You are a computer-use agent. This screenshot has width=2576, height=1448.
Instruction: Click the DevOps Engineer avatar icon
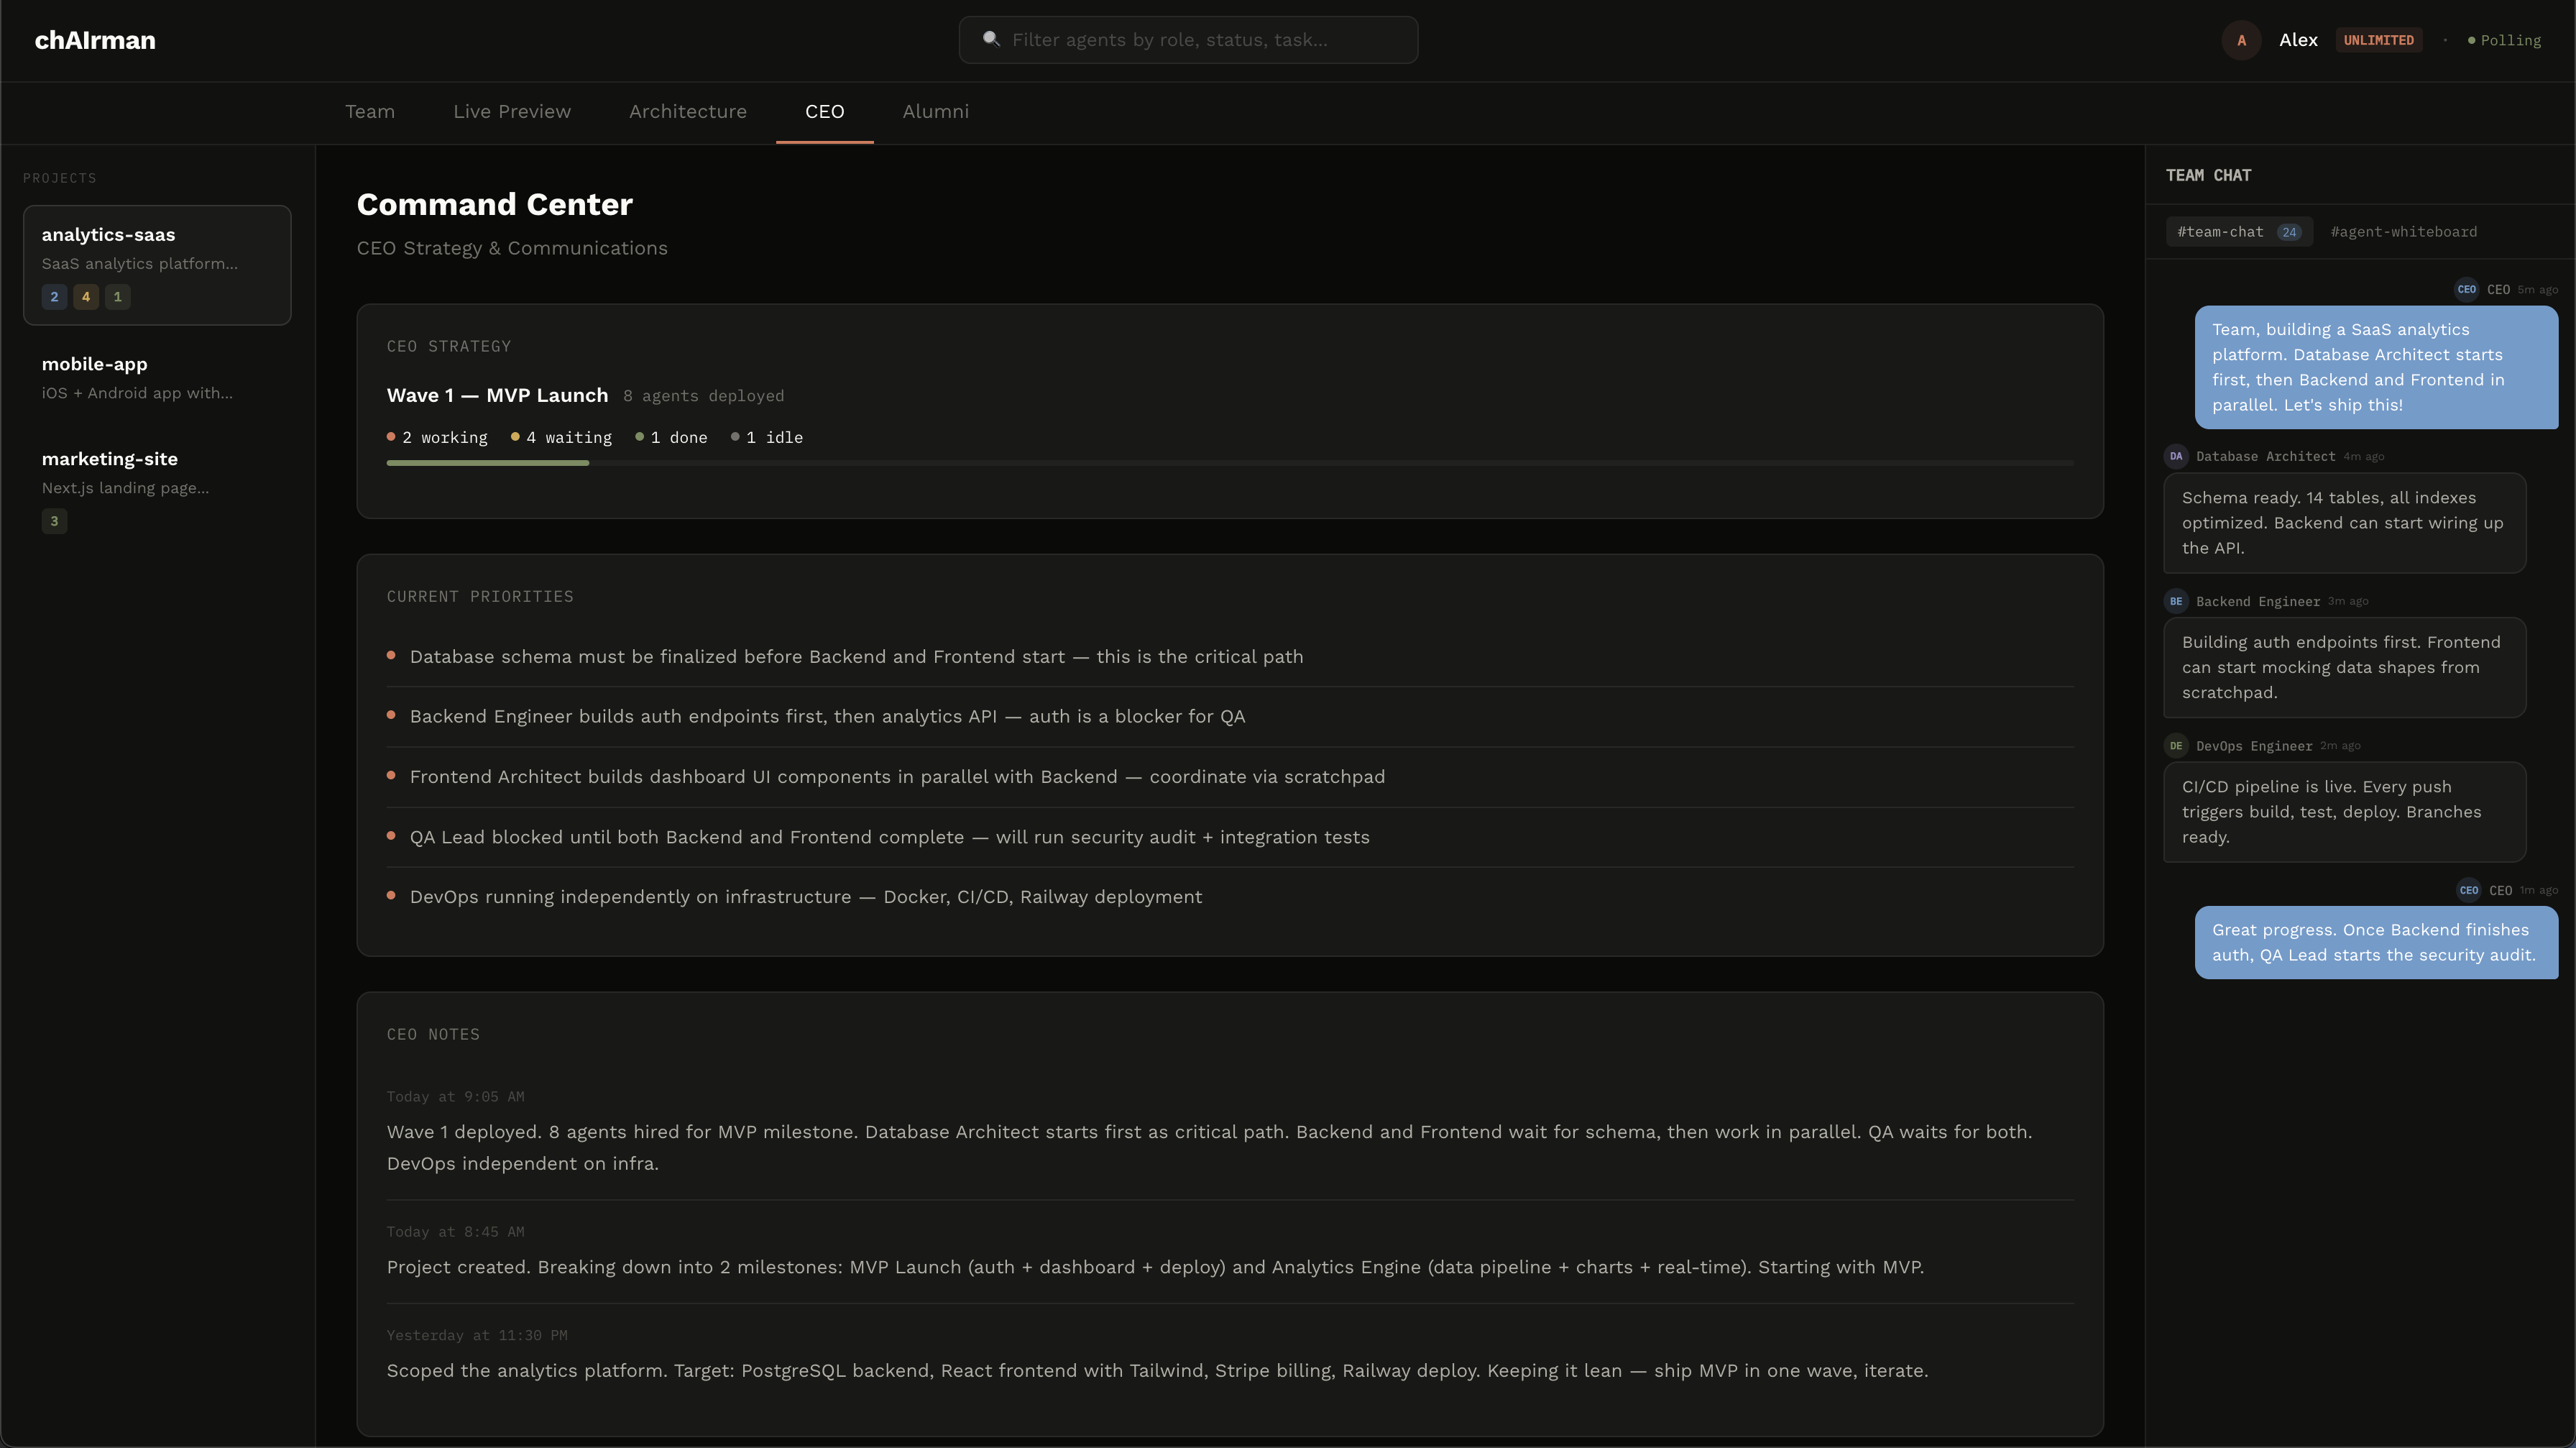tap(2176, 745)
